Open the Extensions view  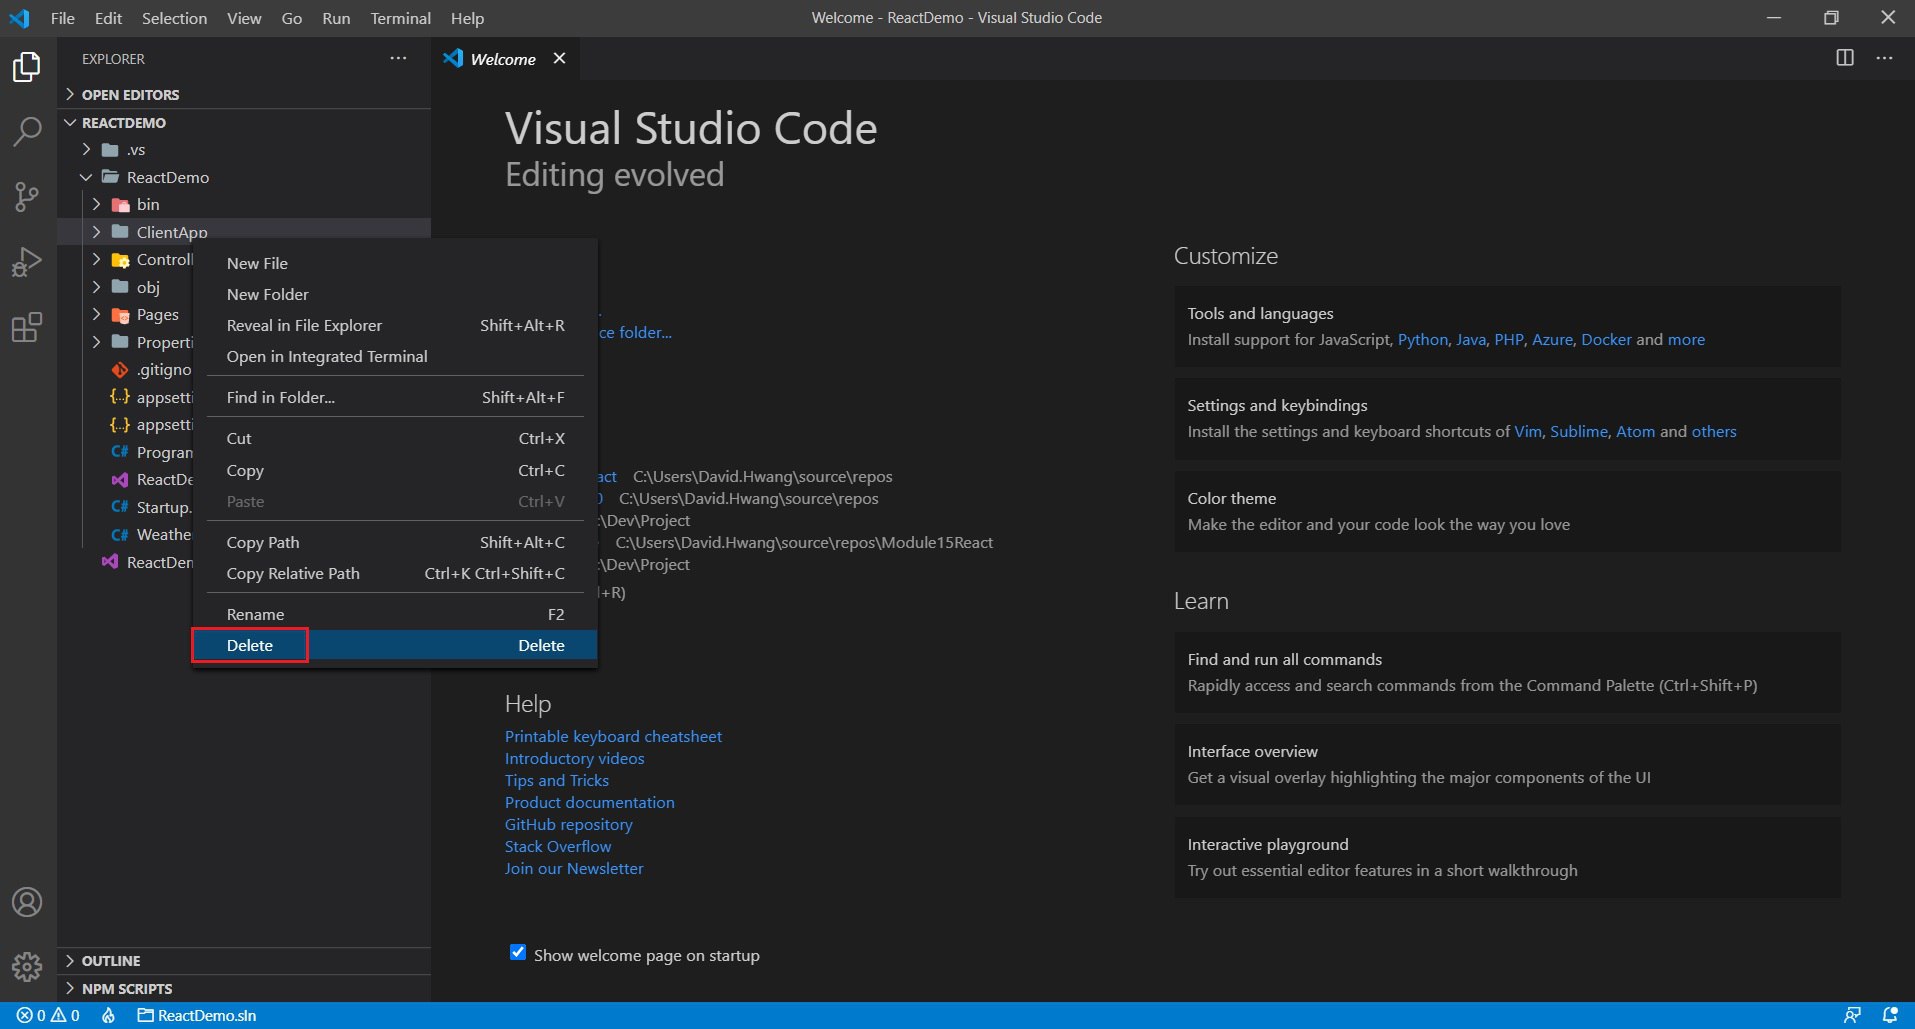pos(27,327)
